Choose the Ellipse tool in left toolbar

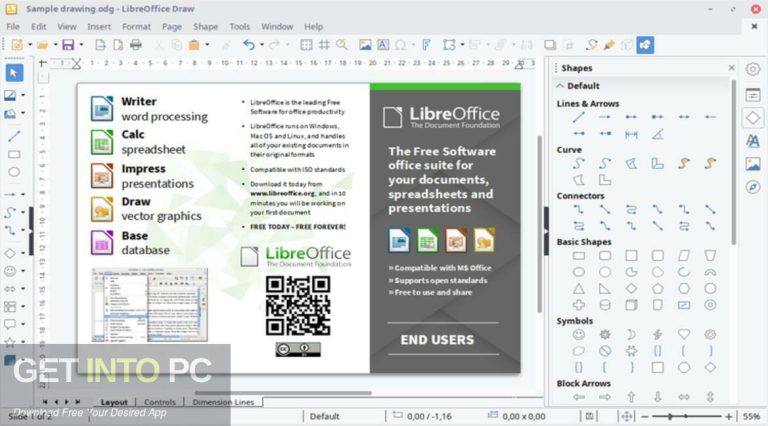click(14, 172)
